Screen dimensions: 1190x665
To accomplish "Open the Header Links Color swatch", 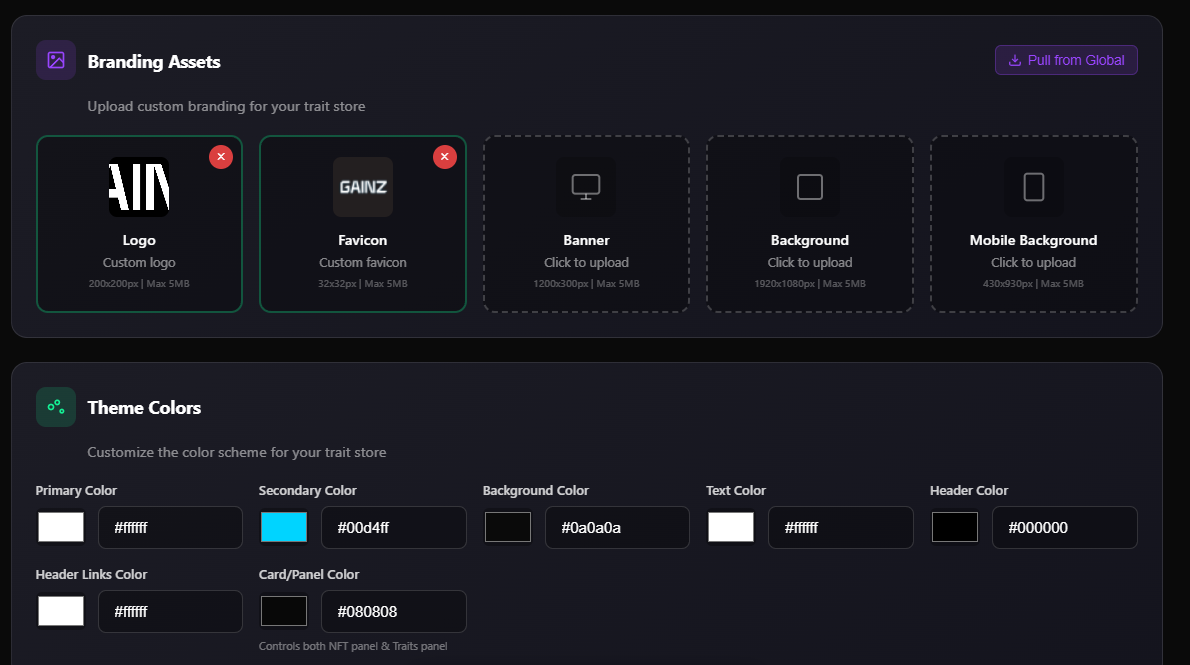I will 61,611.
